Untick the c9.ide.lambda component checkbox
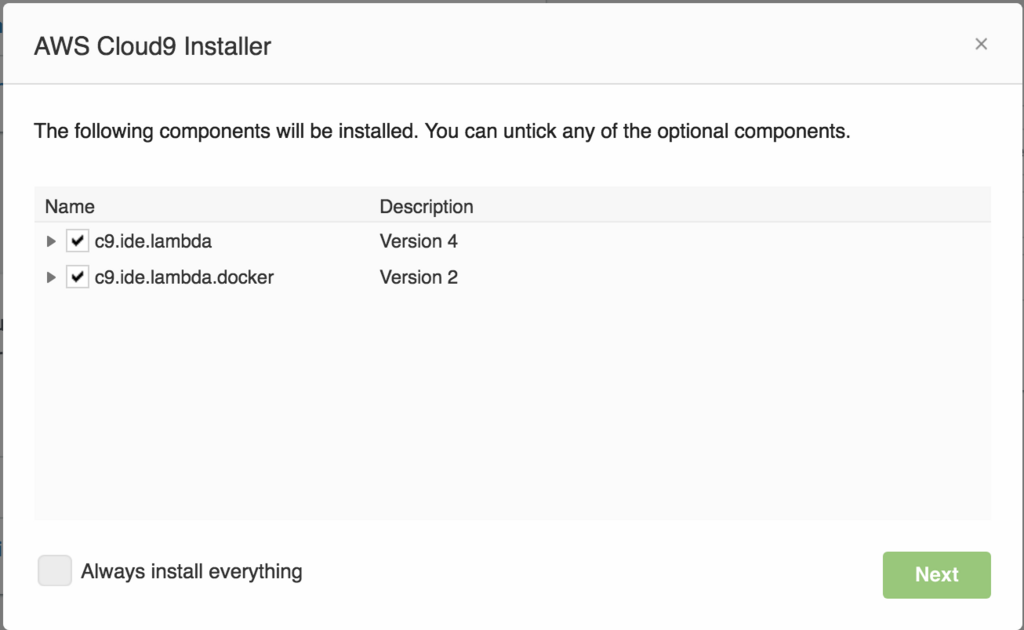Screen dimensions: 1024x630 77,242
